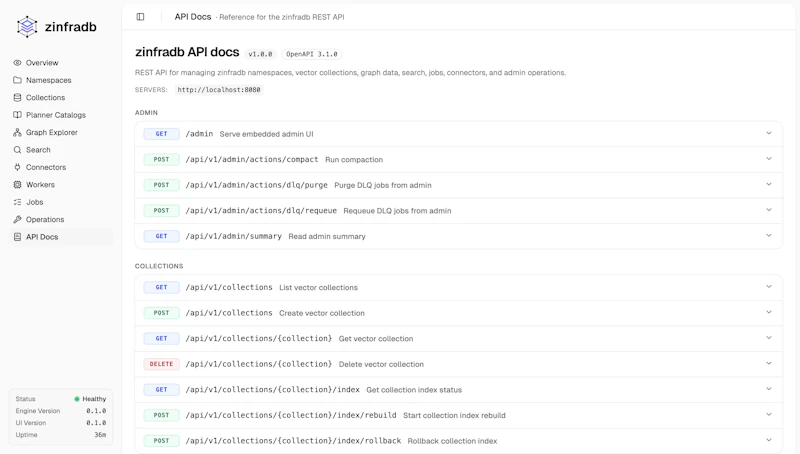
Task: Open the Jobs page
Action: tap(61, 202)
